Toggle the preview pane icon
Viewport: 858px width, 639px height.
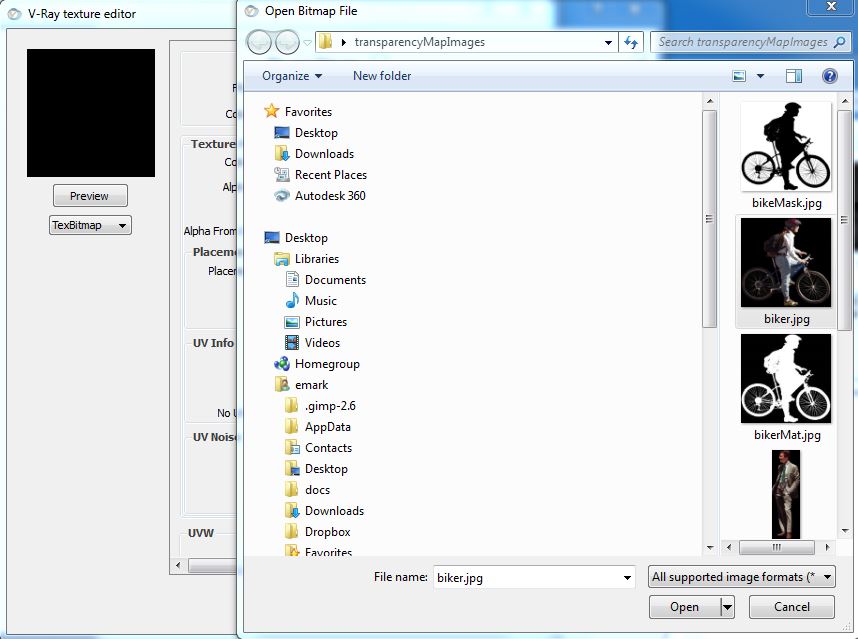(794, 76)
